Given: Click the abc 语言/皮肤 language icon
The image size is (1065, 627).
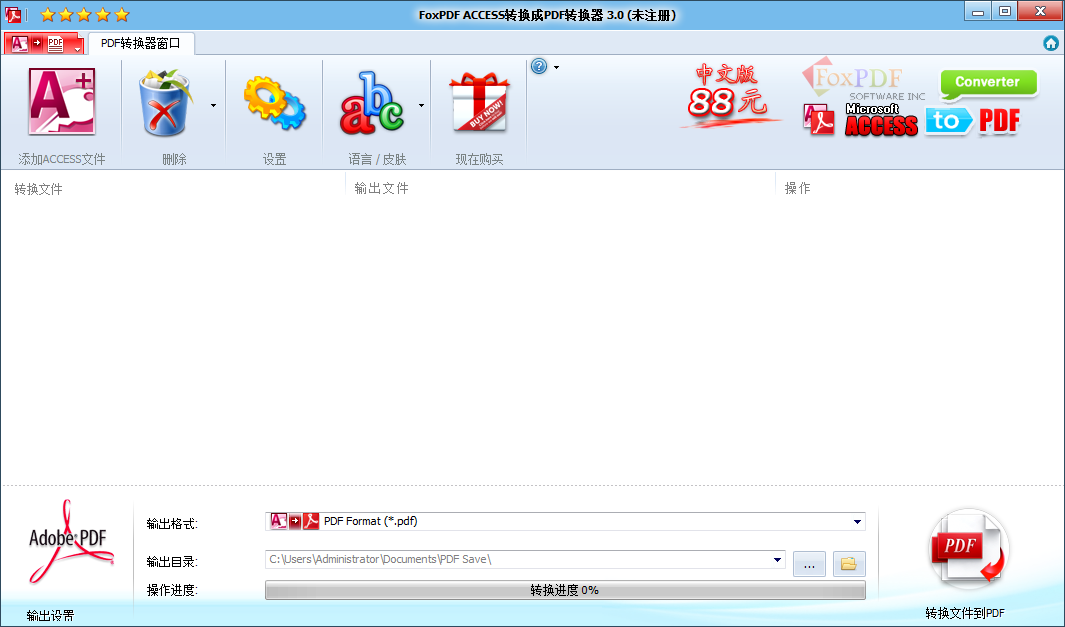Looking at the screenshot, I should coord(373,100).
